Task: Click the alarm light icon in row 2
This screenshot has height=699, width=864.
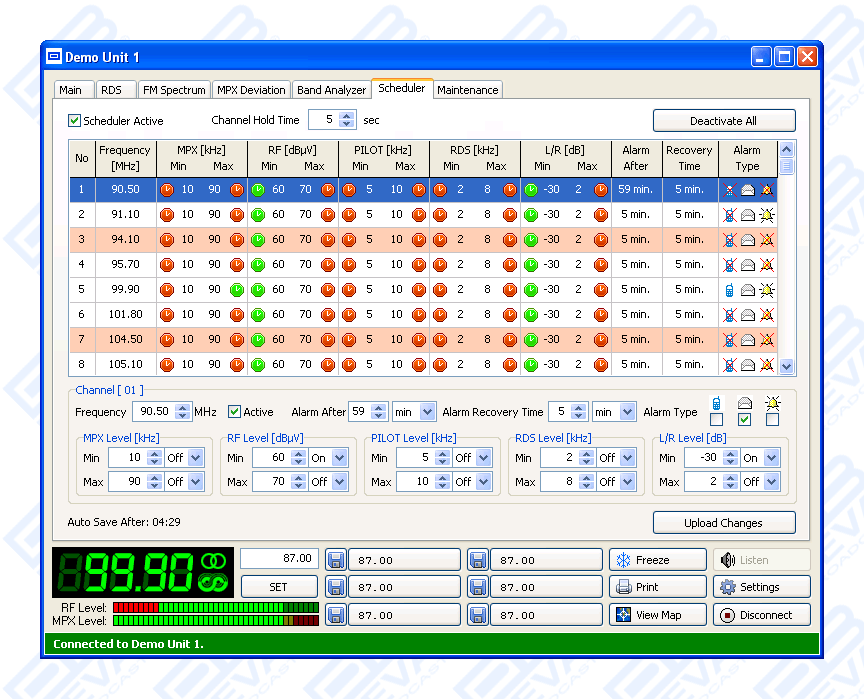Action: click(766, 215)
